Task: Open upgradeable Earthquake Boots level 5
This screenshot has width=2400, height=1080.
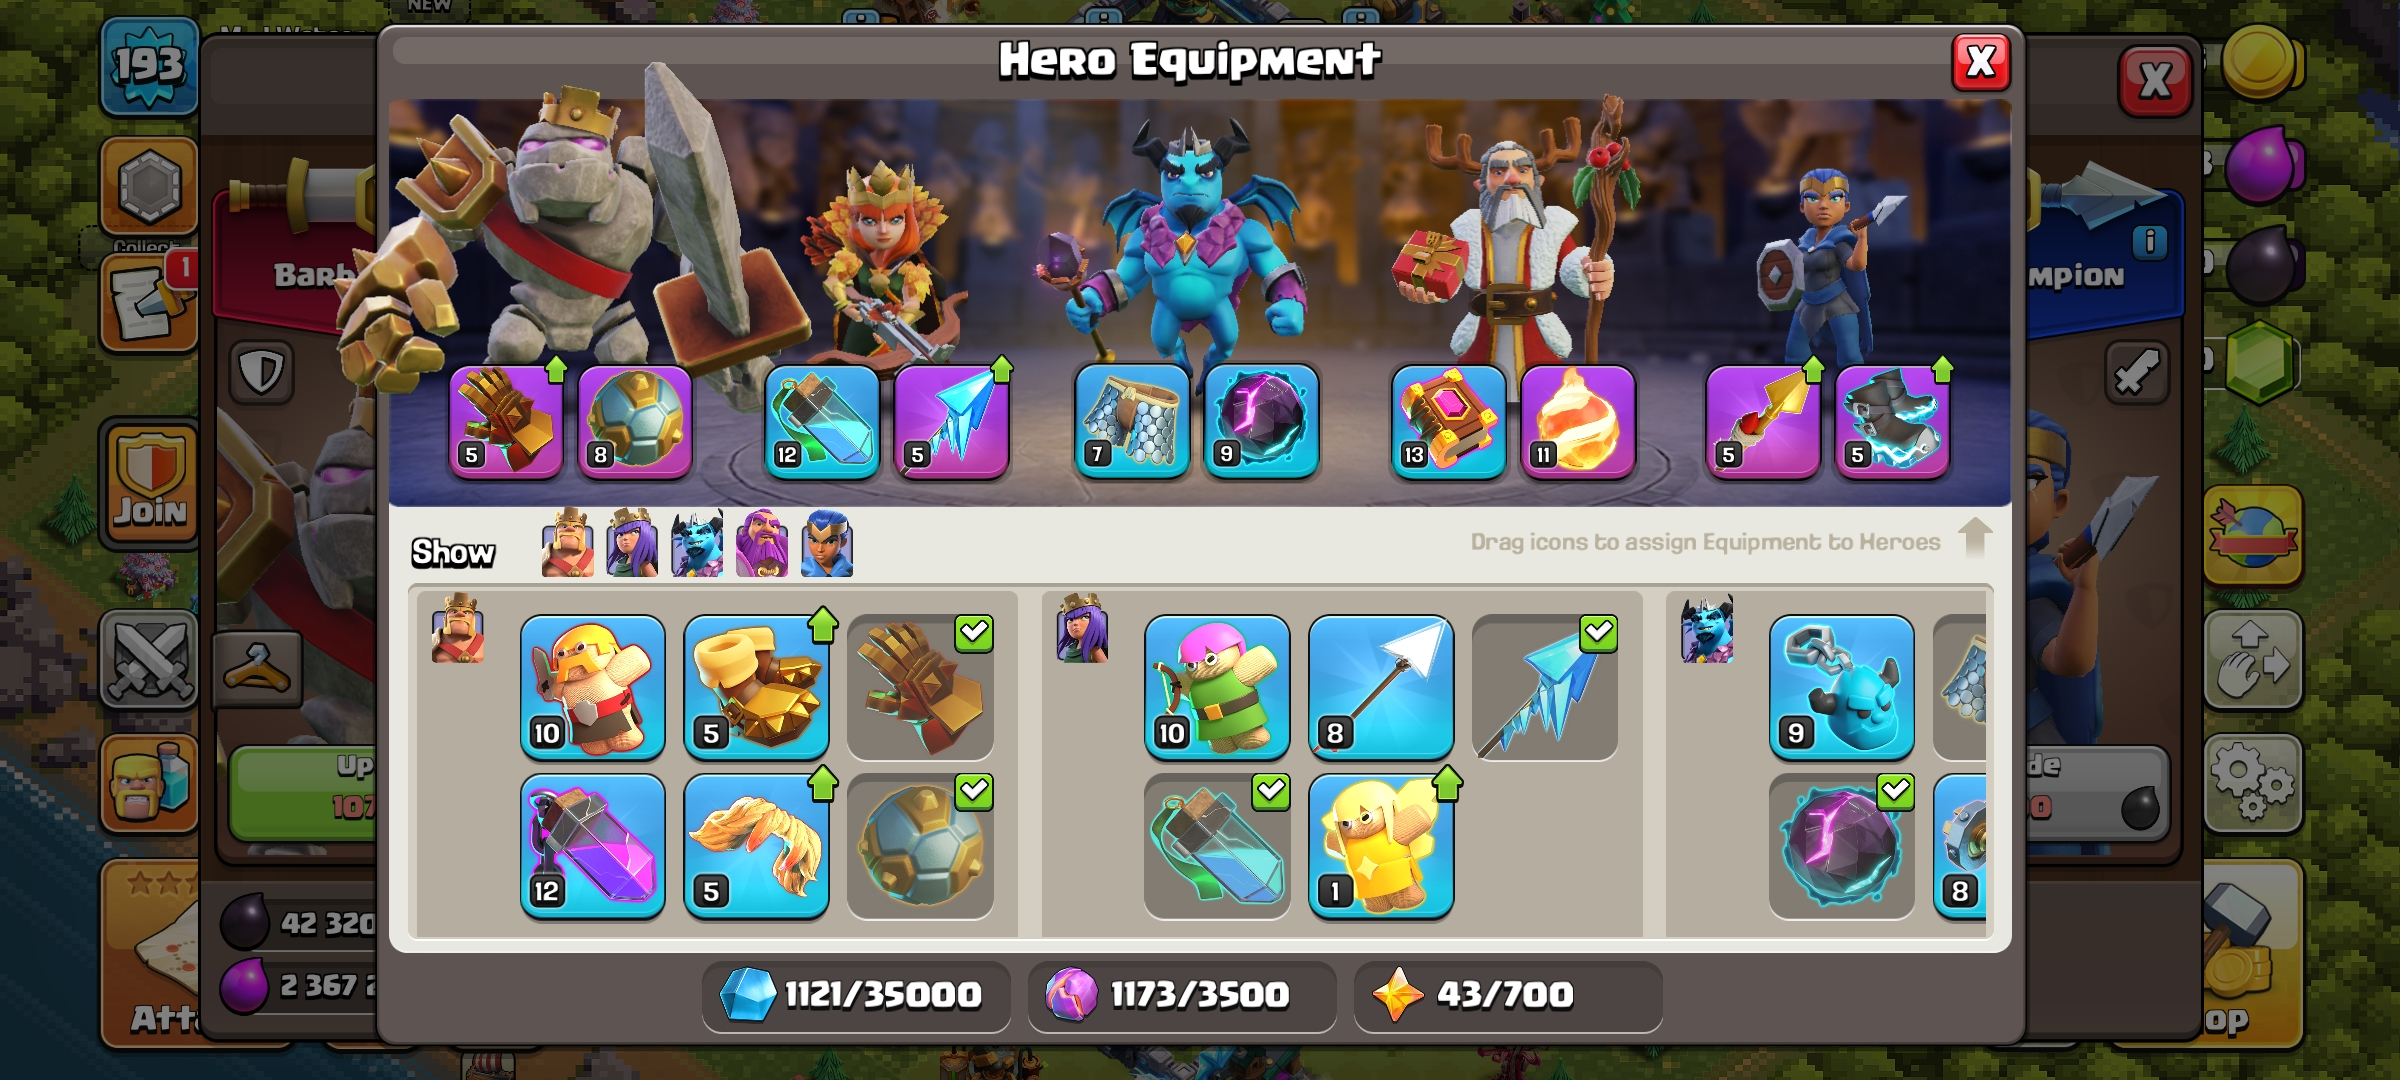Action: pyautogui.click(x=756, y=687)
